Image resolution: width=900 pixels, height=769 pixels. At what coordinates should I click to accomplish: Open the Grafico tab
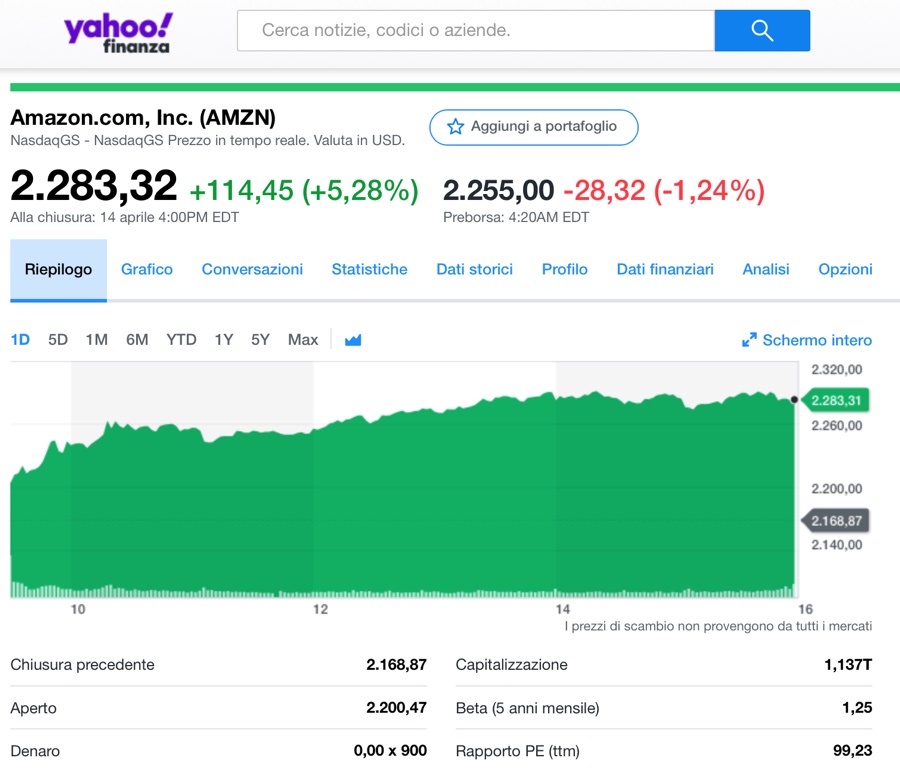(x=147, y=270)
